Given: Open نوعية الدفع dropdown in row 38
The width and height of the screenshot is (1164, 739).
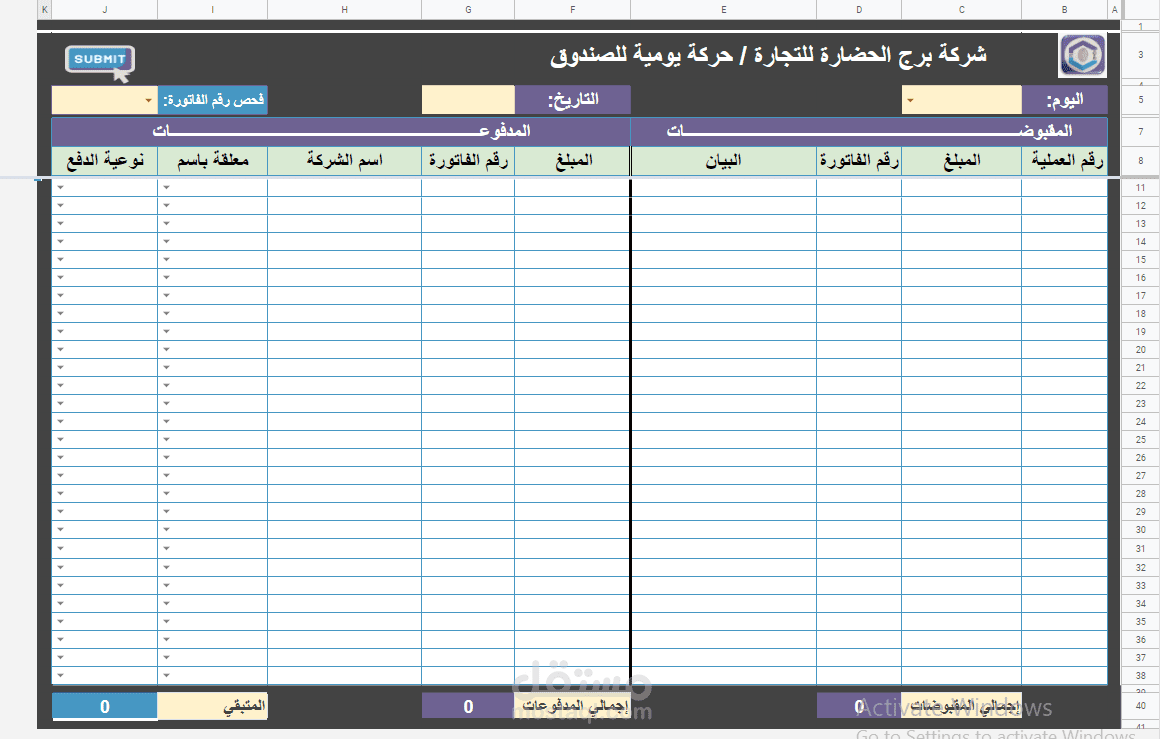Looking at the screenshot, I should pyautogui.click(x=60, y=675).
